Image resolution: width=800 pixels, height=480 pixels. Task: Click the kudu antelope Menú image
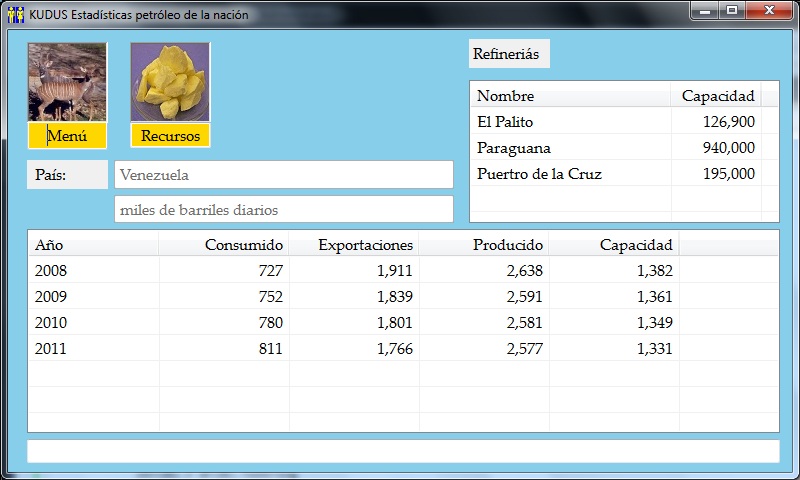67,82
